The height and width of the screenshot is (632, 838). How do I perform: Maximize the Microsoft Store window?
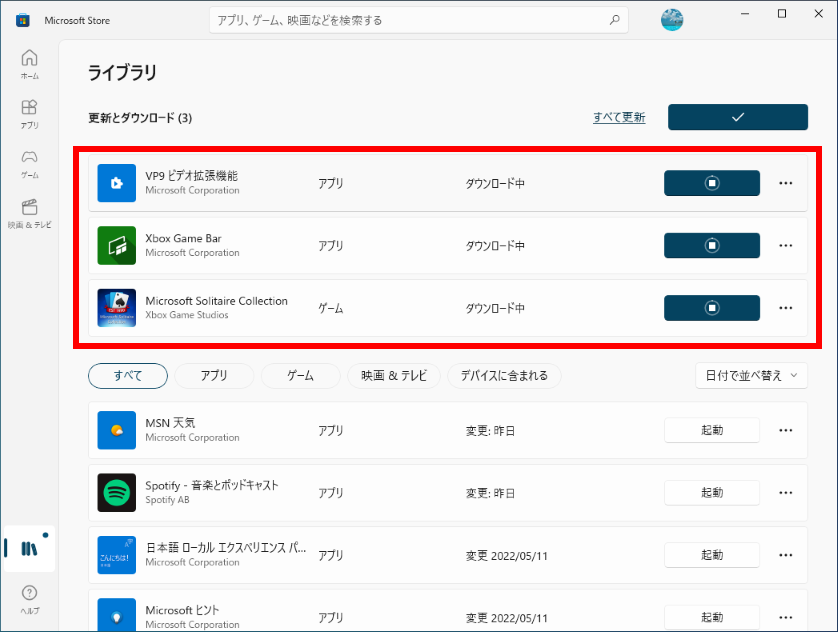tap(782, 14)
